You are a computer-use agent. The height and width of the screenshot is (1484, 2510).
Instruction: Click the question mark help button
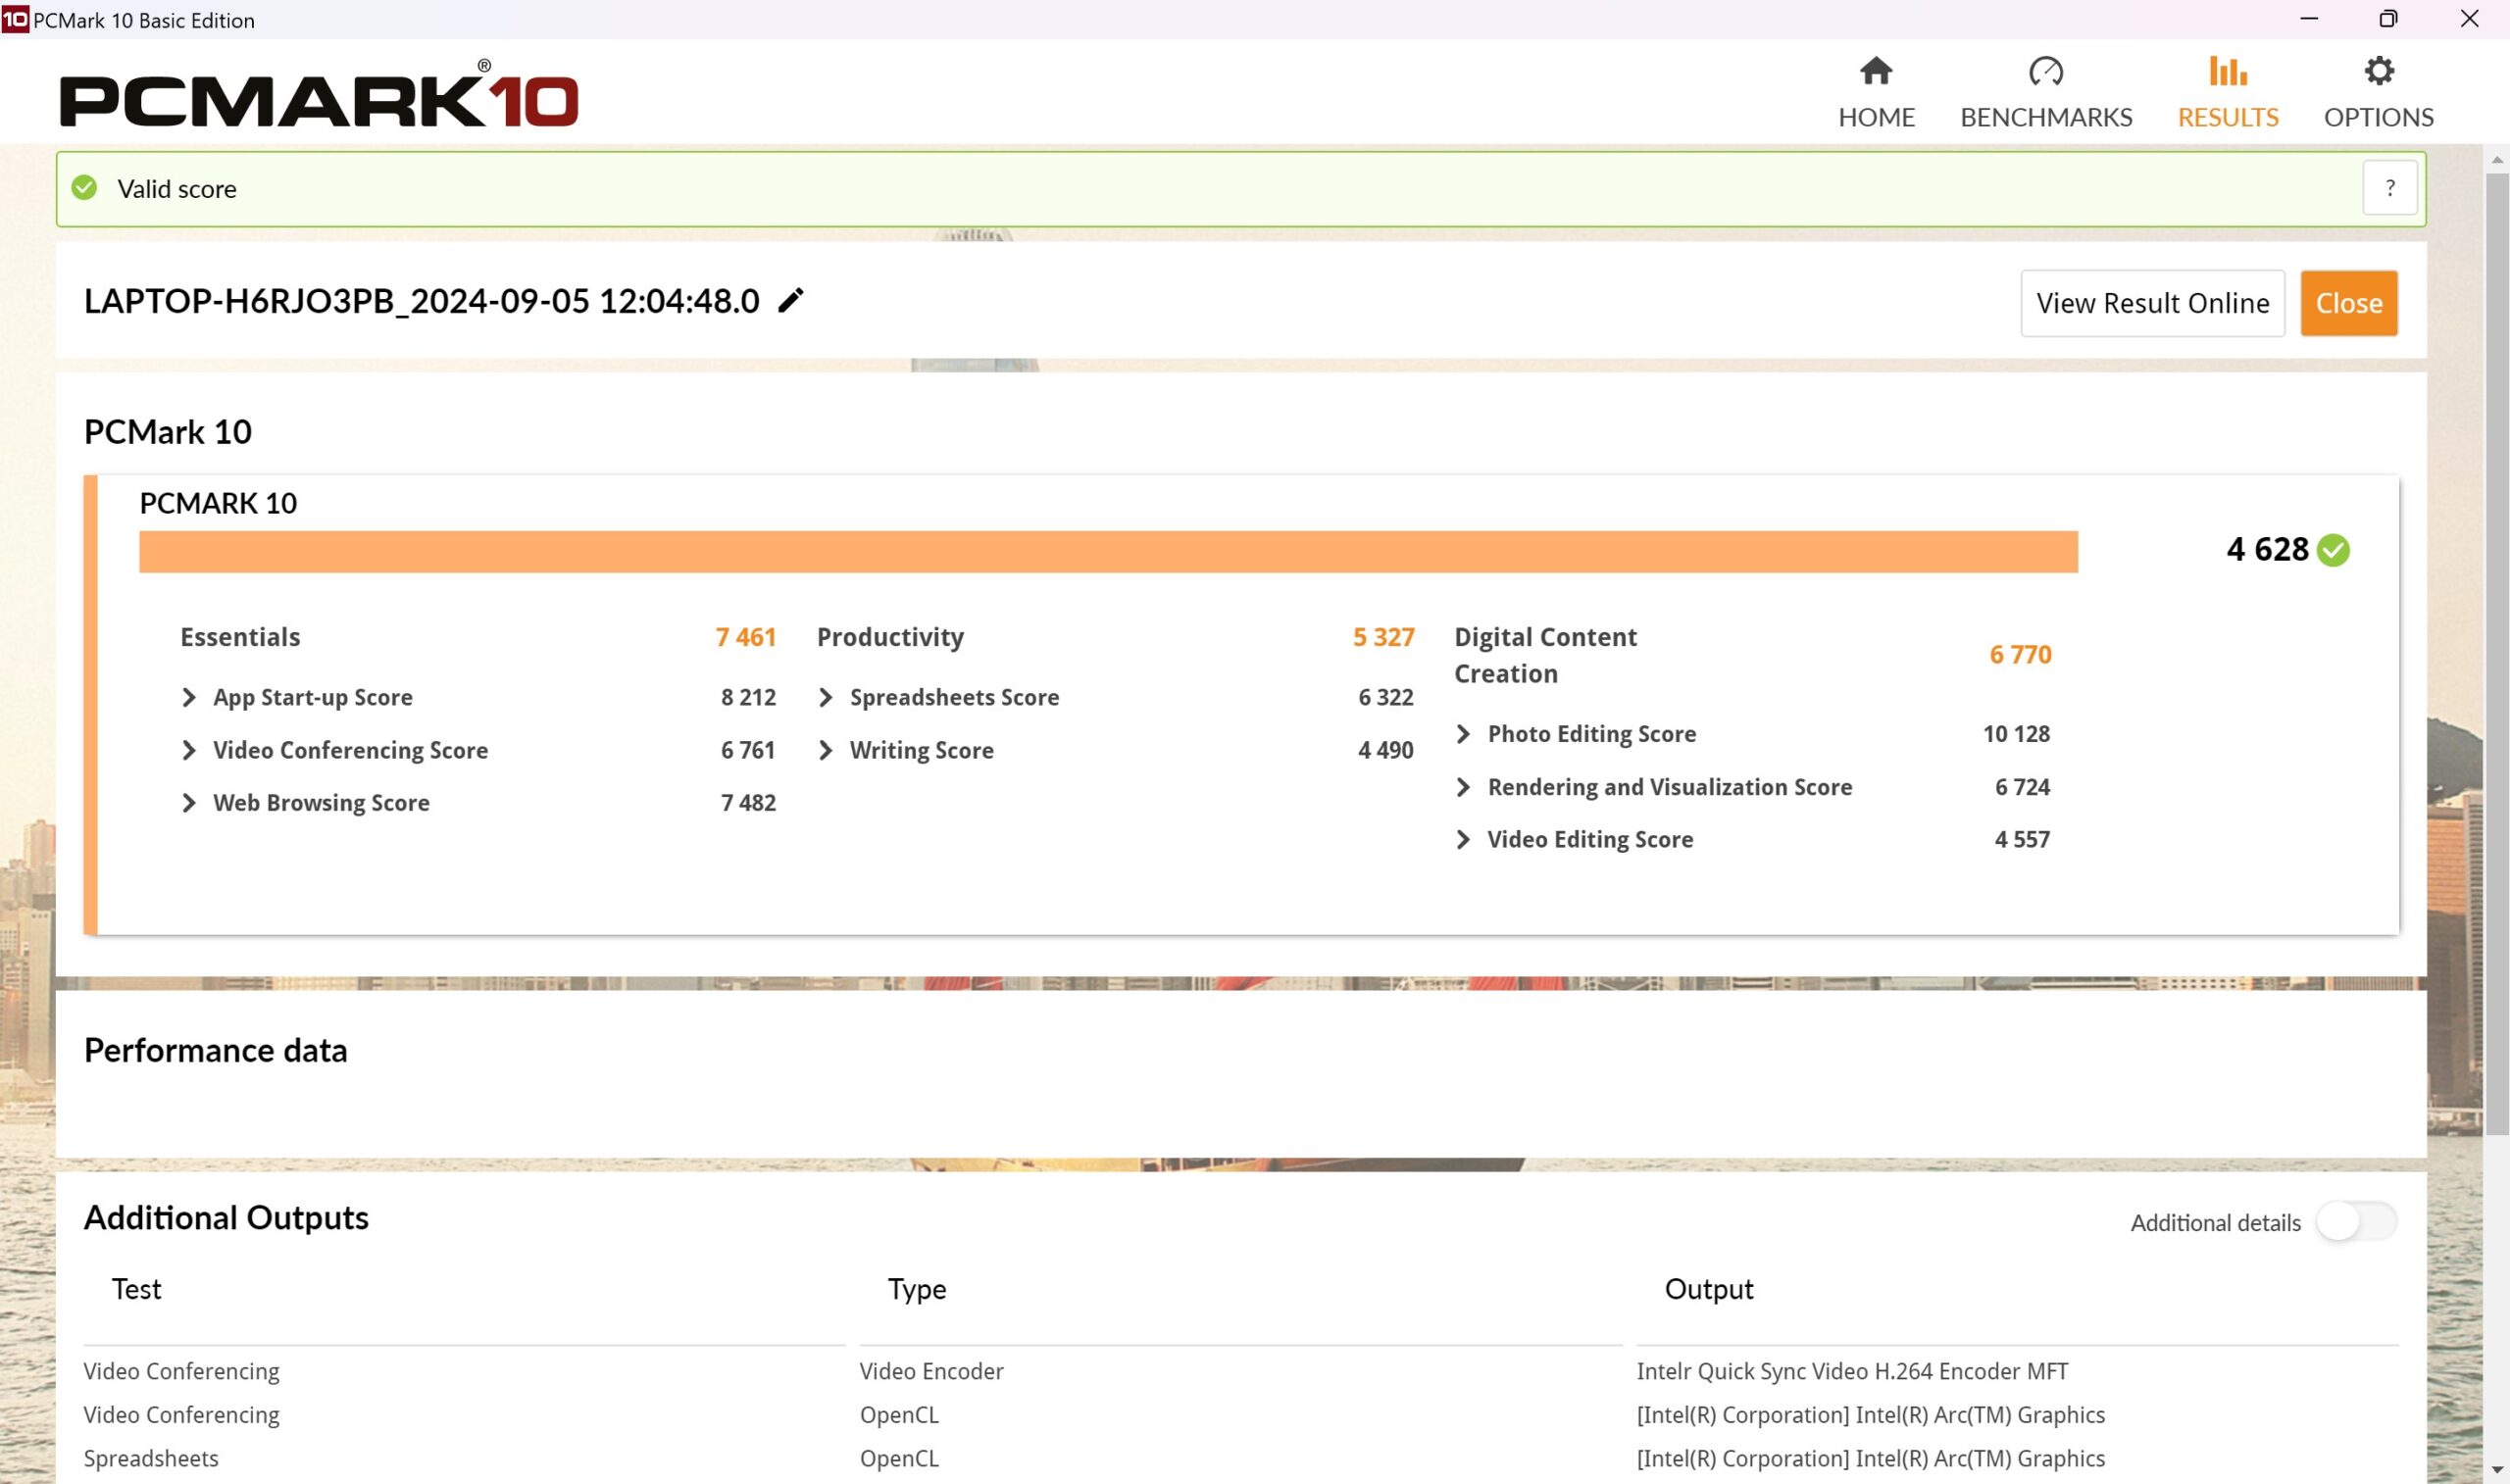coord(2389,188)
